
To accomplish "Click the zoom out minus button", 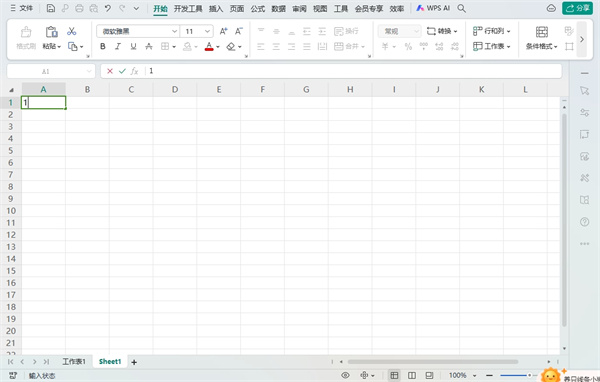I will pyautogui.click(x=489, y=375).
